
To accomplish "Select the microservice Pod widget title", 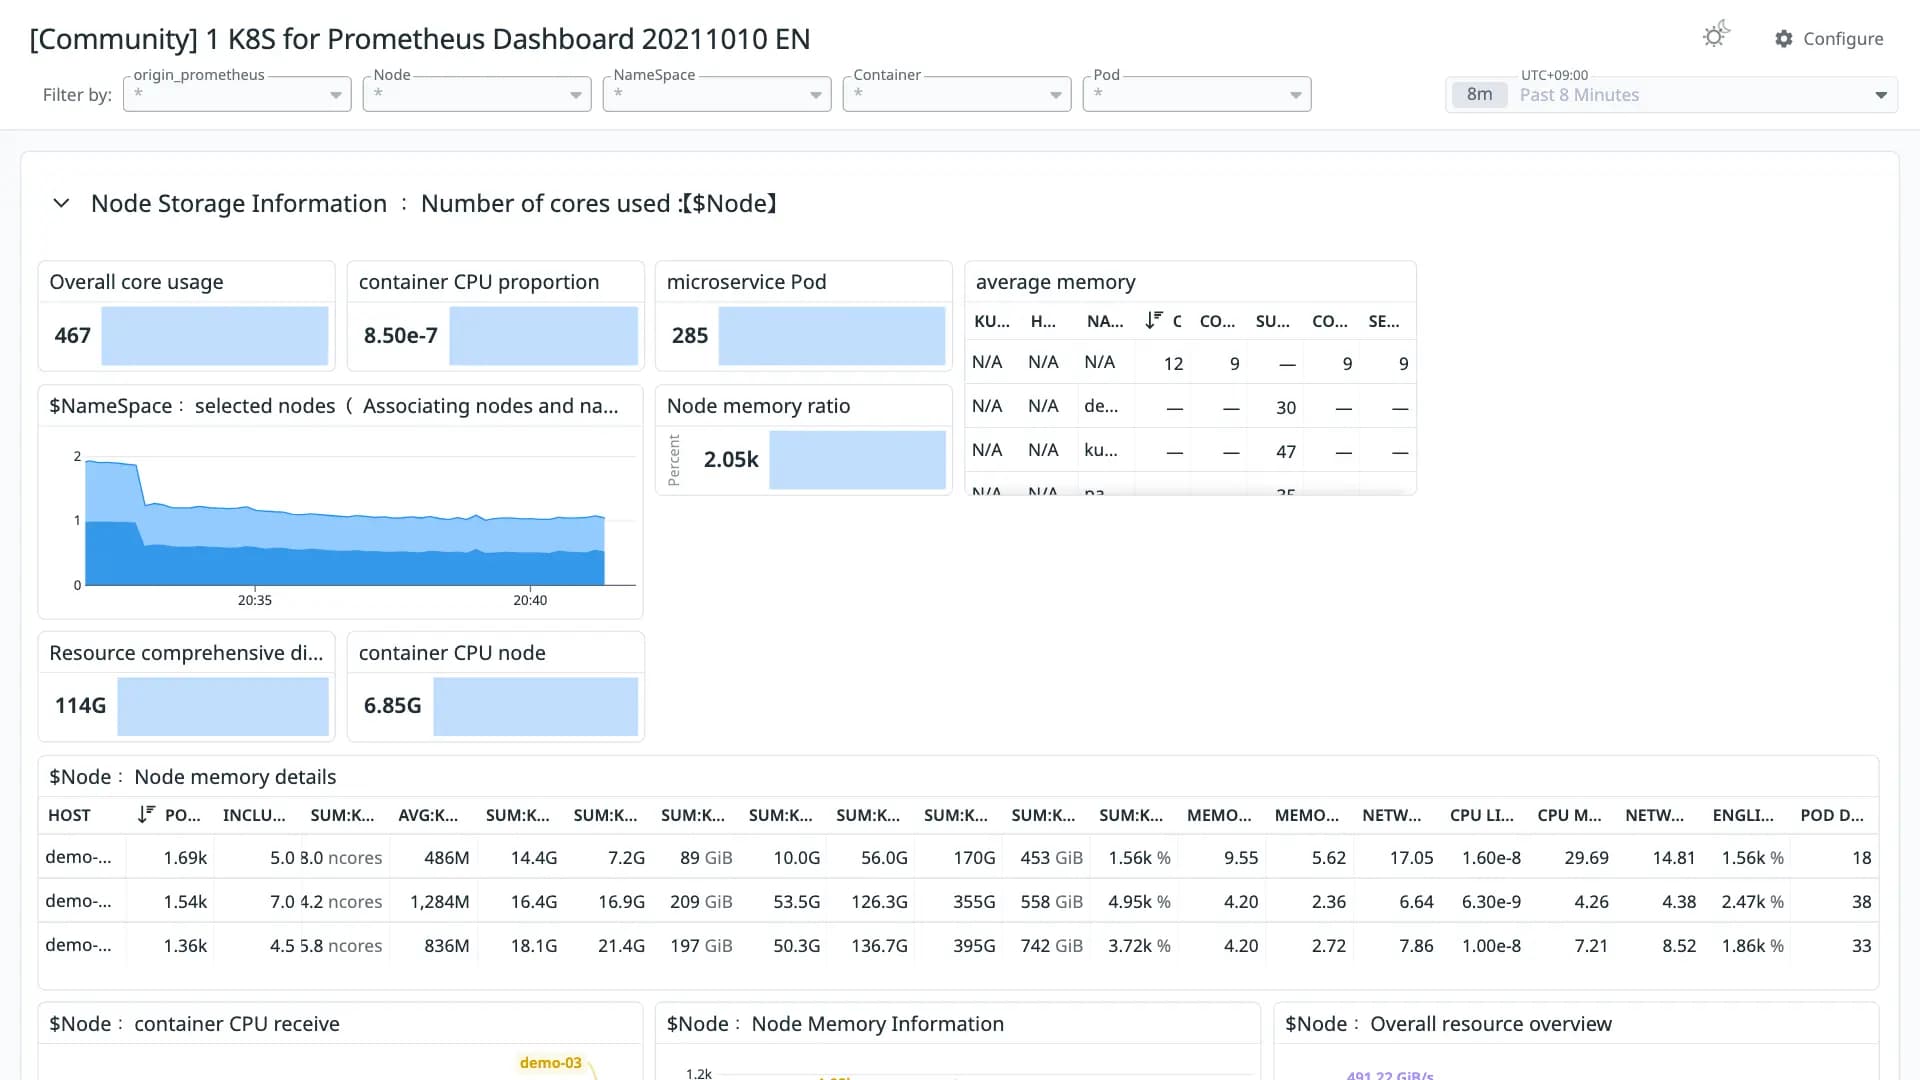I will pos(746,282).
